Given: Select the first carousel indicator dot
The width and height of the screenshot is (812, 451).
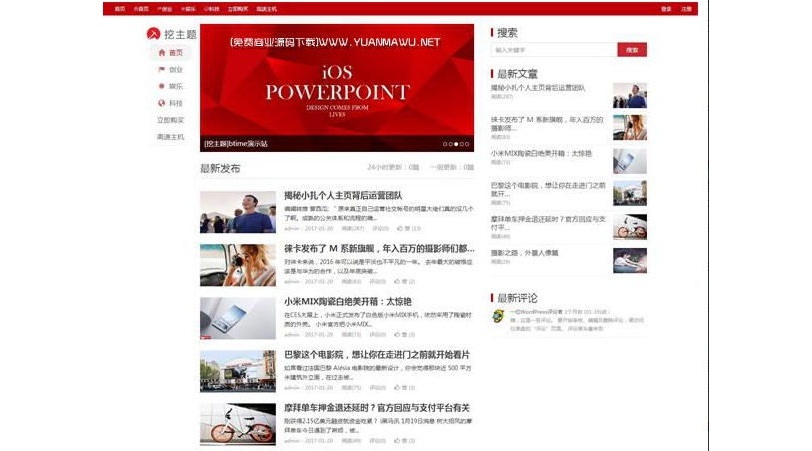Looking at the screenshot, I should 445,144.
